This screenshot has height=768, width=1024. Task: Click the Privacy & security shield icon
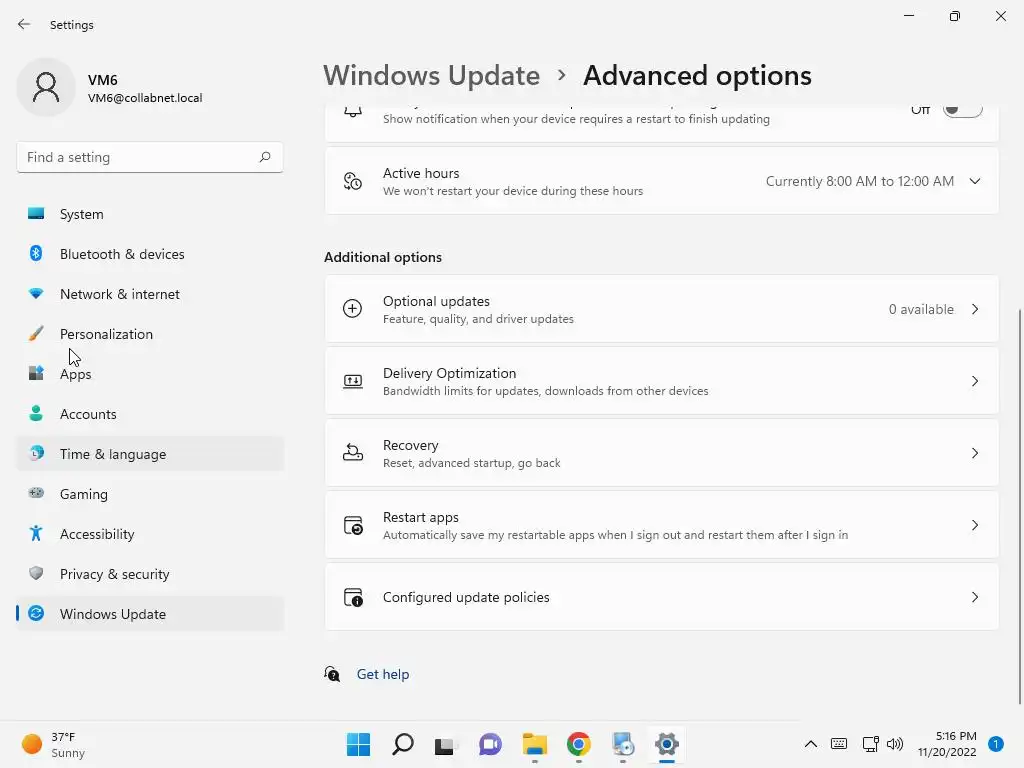[x=36, y=573]
